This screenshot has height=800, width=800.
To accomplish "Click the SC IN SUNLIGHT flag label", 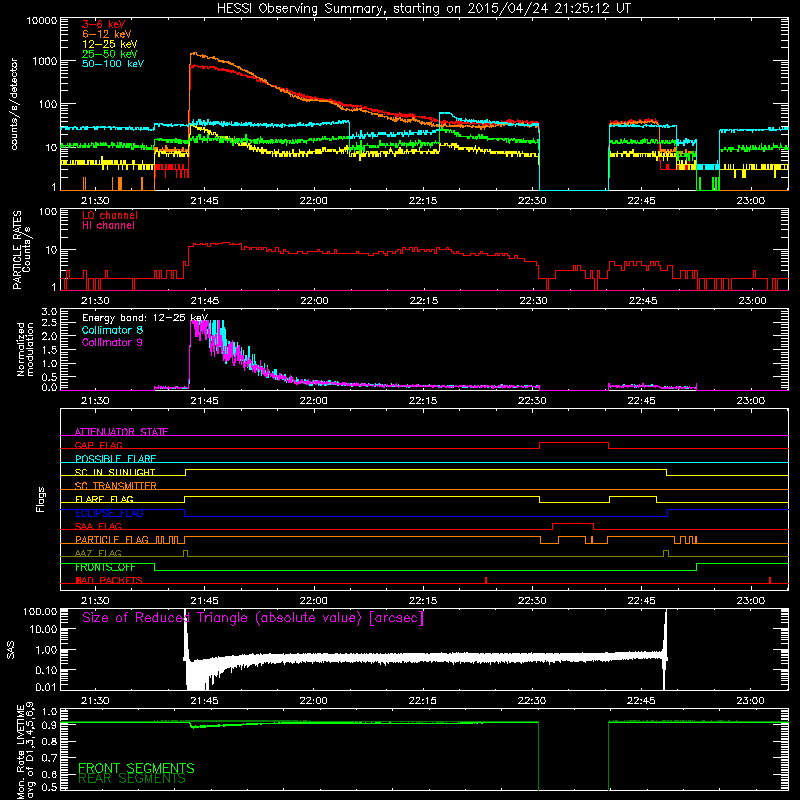I will click(115, 472).
